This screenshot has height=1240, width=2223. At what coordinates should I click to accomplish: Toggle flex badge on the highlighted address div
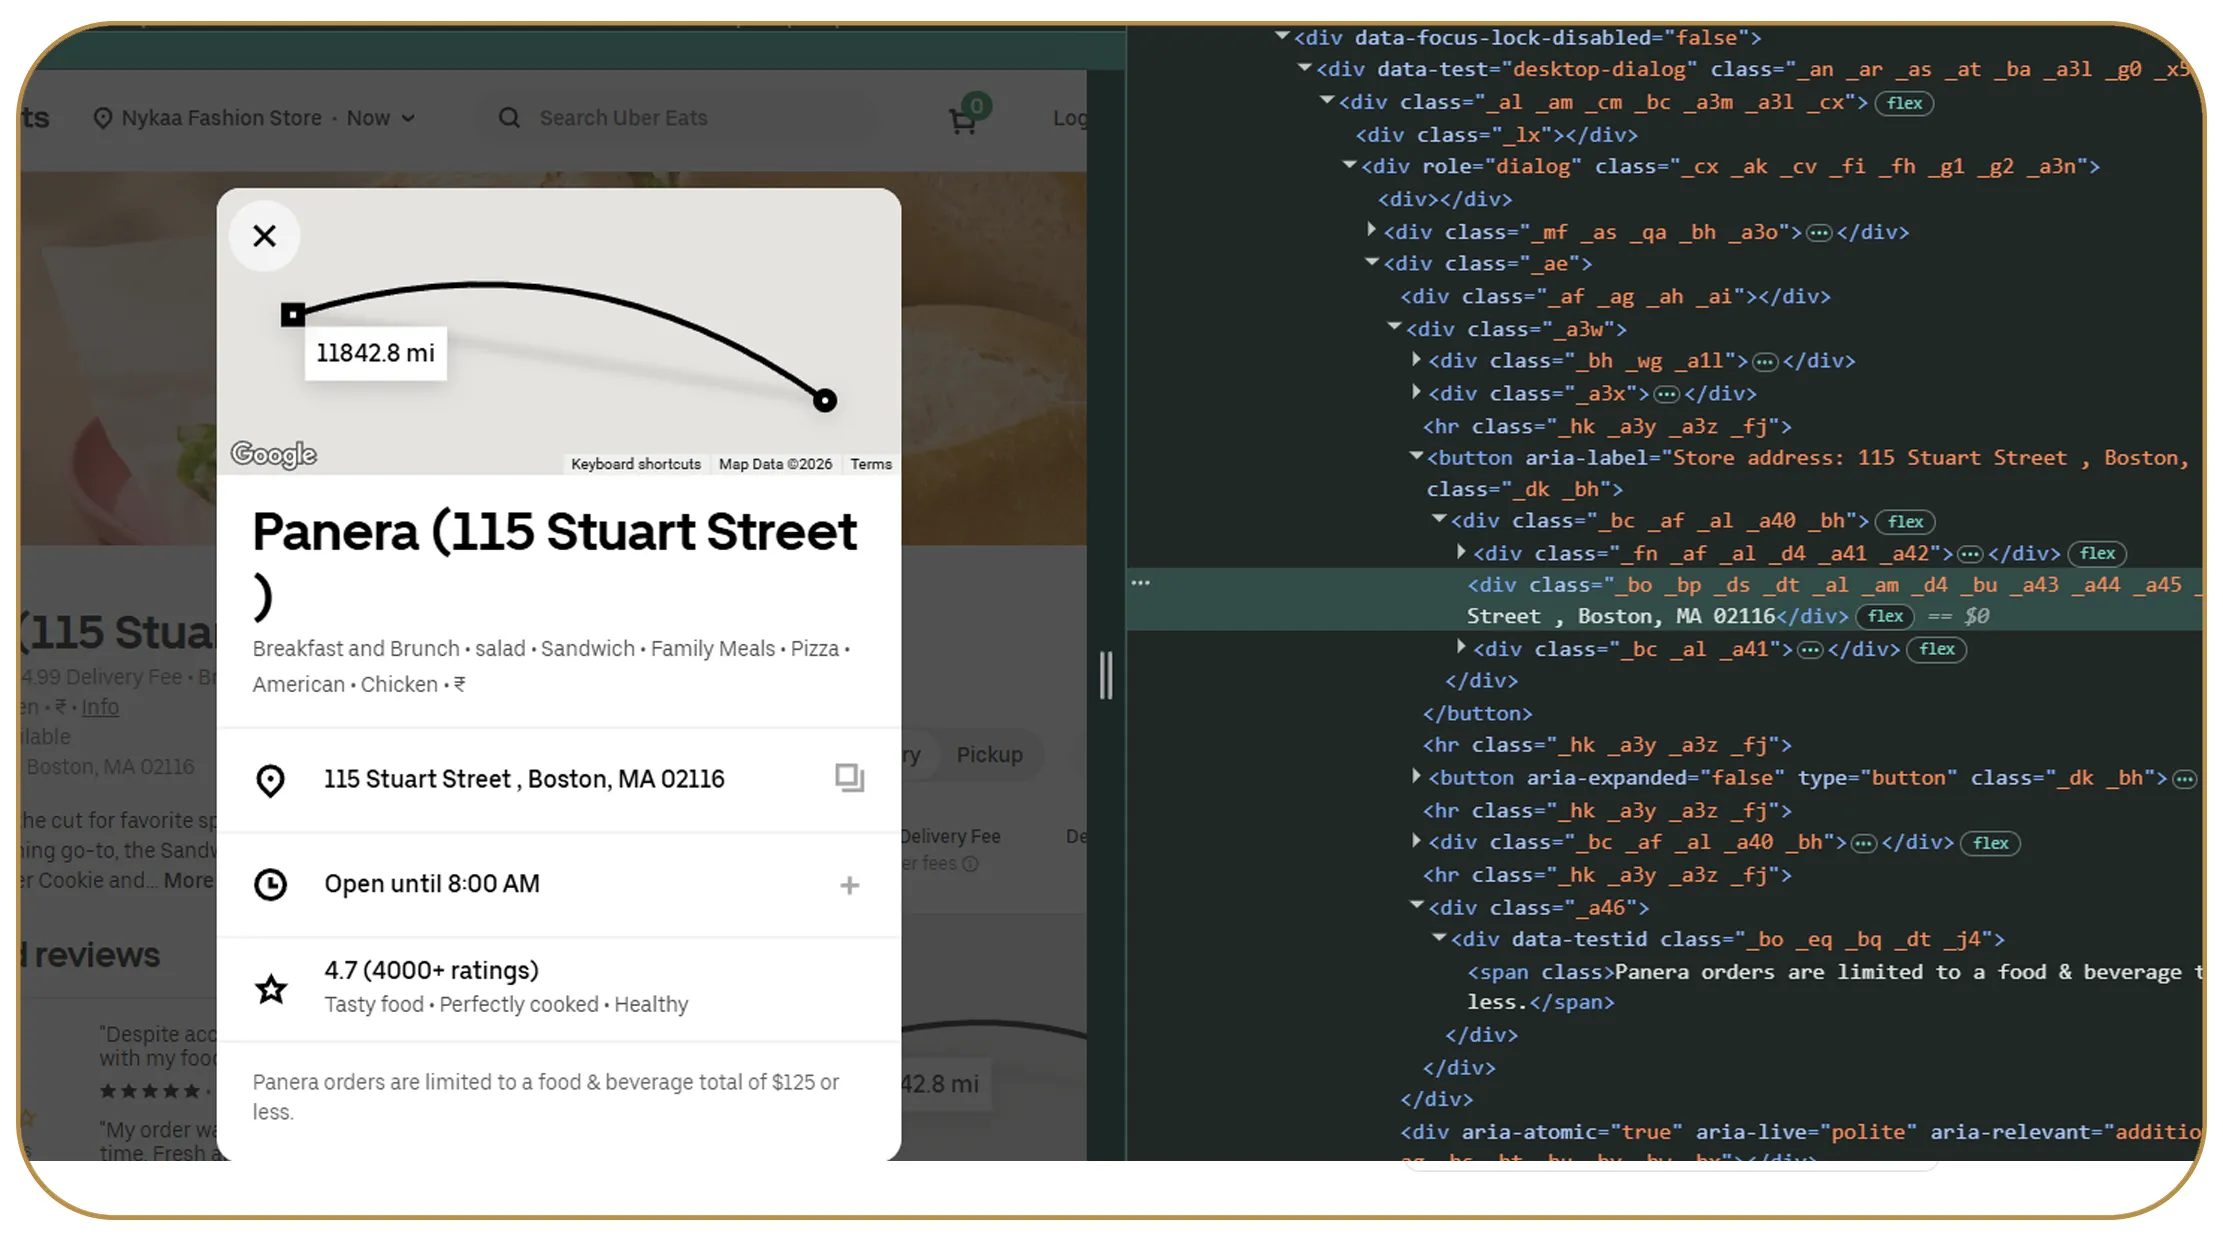pos(1885,616)
